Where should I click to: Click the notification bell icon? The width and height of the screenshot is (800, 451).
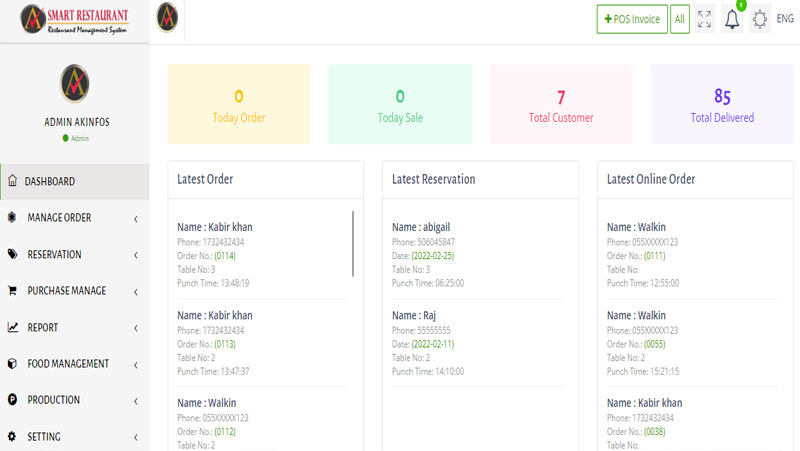point(732,19)
